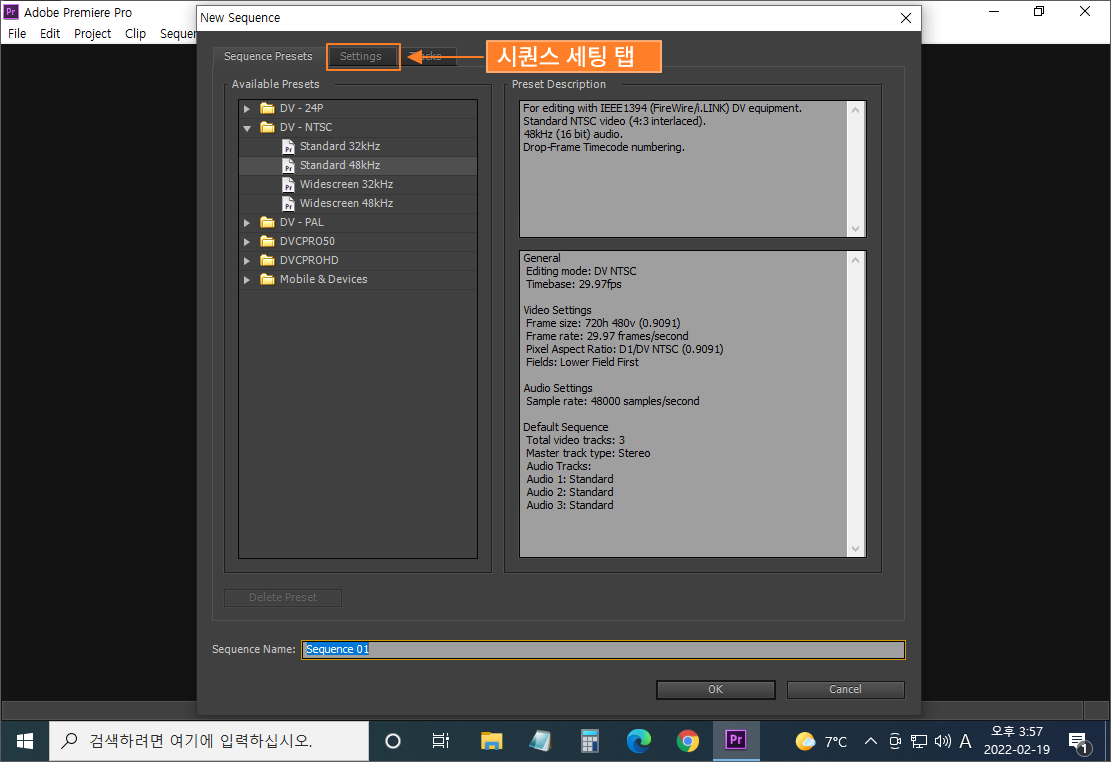Click the DV - 24P folder icon
The image size is (1111, 762).
pyautogui.click(x=267, y=108)
